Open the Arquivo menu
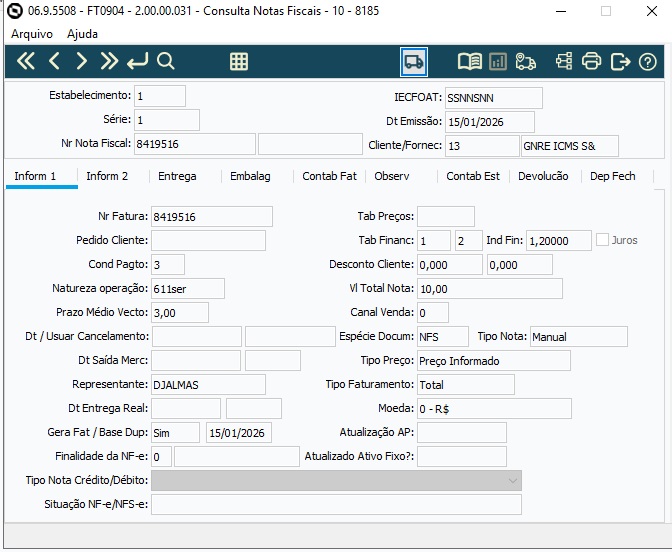The image size is (672, 552). tap(32, 34)
